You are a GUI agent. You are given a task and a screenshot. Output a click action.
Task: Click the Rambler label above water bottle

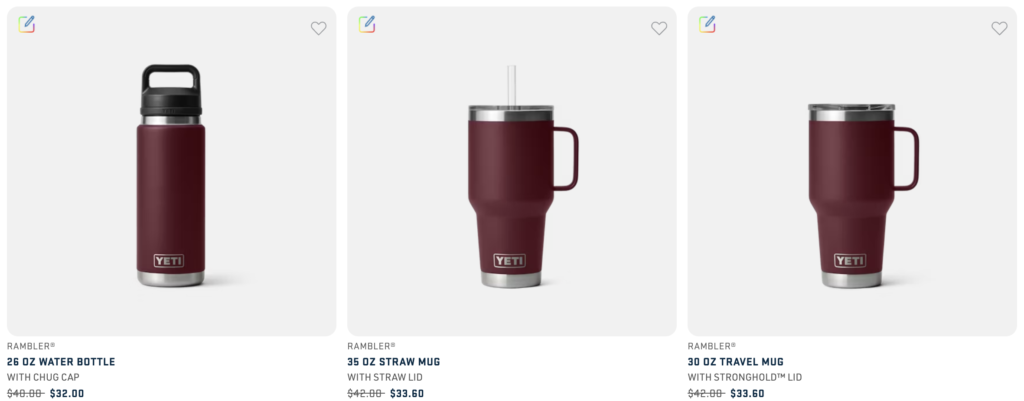pos(31,346)
